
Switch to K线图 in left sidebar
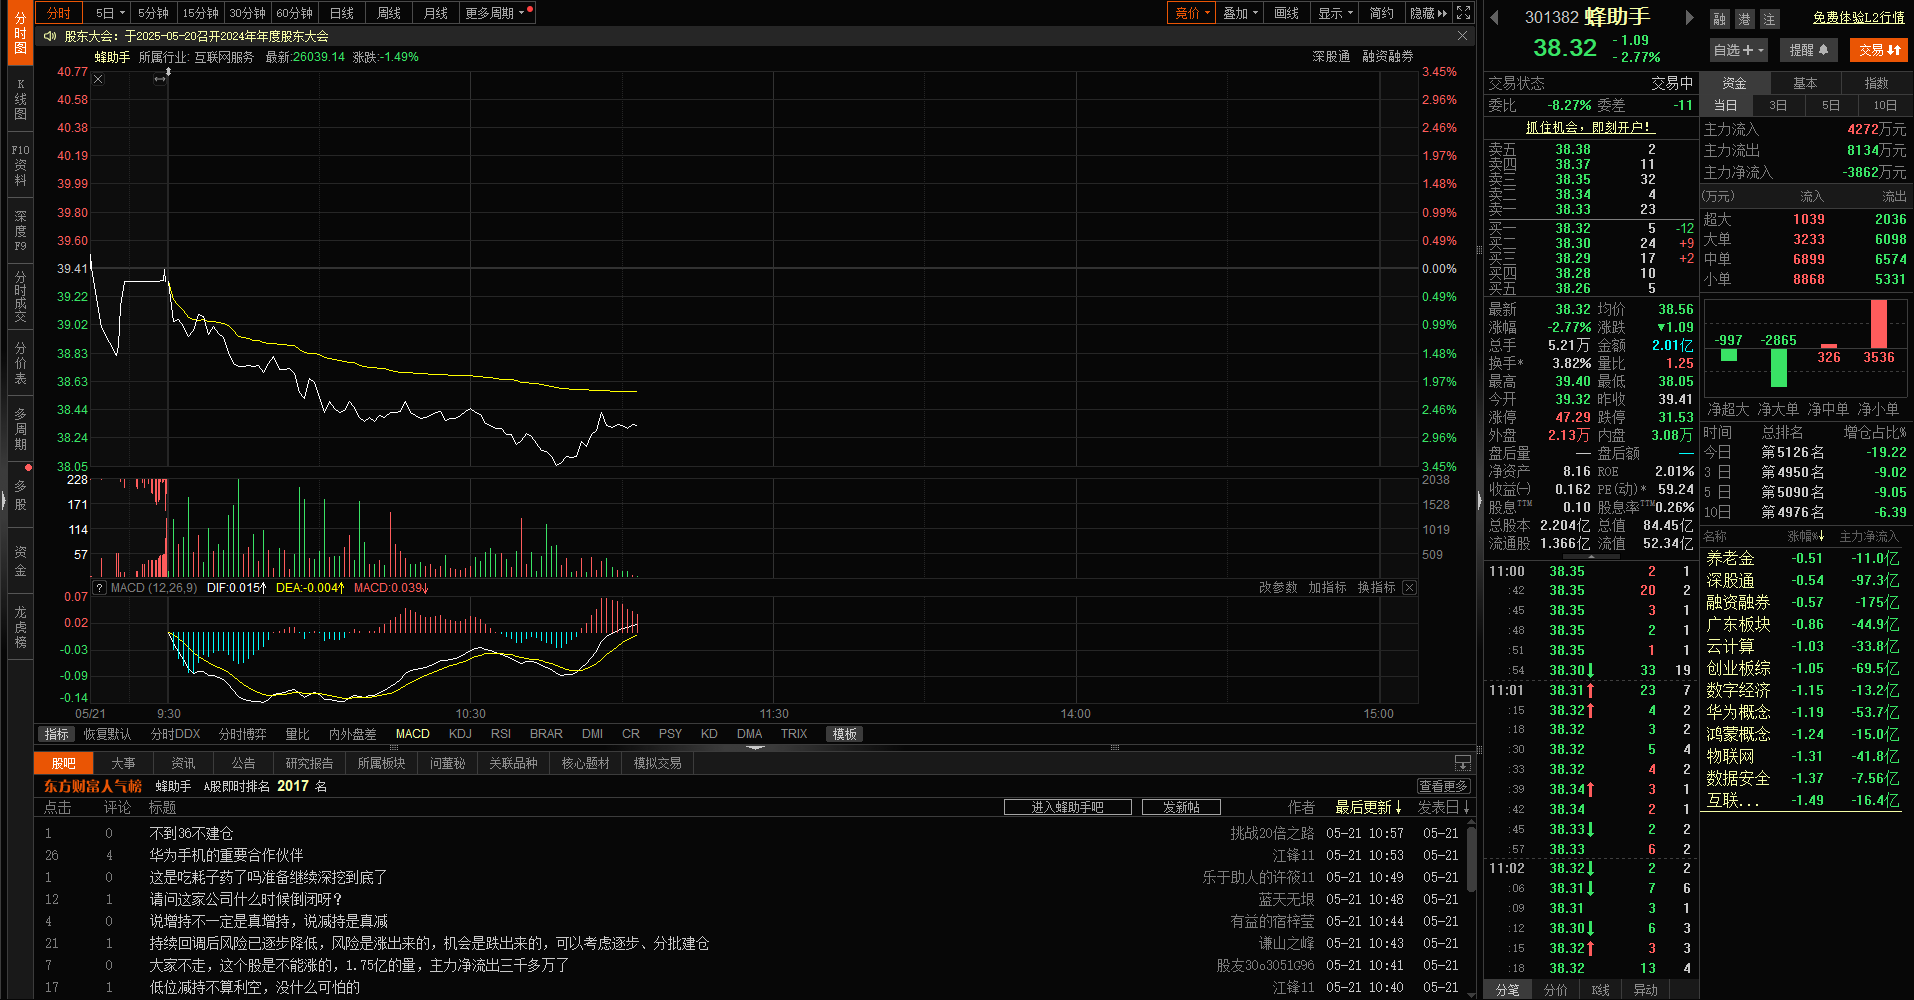[x=20, y=99]
